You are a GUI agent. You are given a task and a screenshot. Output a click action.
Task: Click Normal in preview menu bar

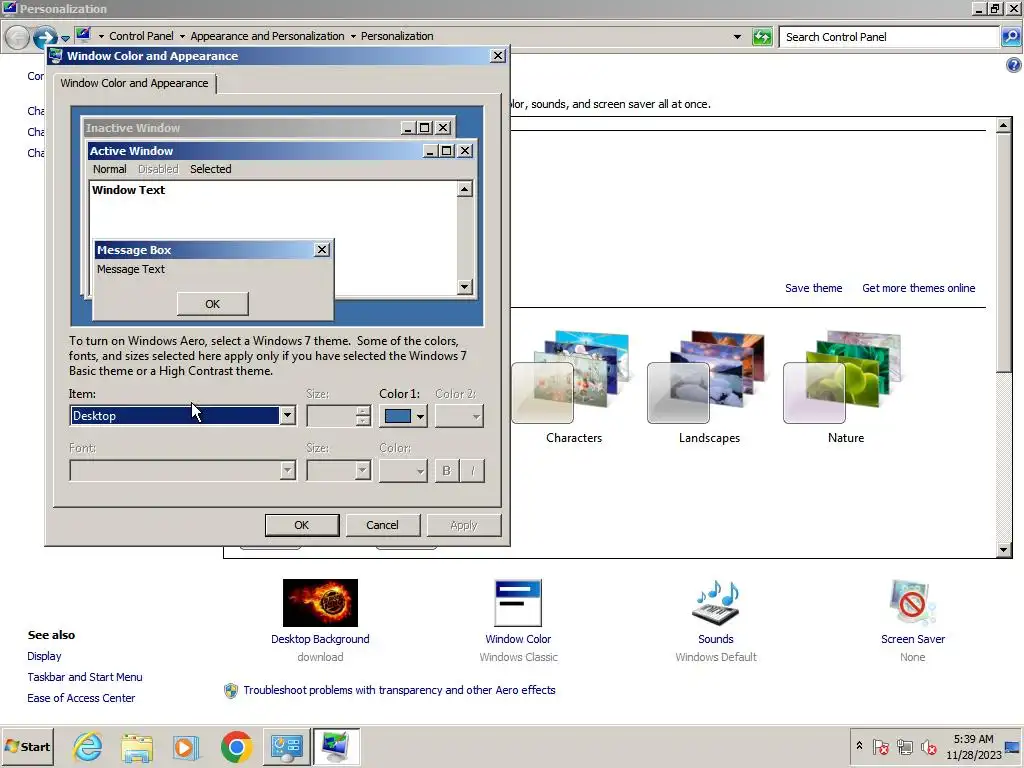click(x=109, y=169)
